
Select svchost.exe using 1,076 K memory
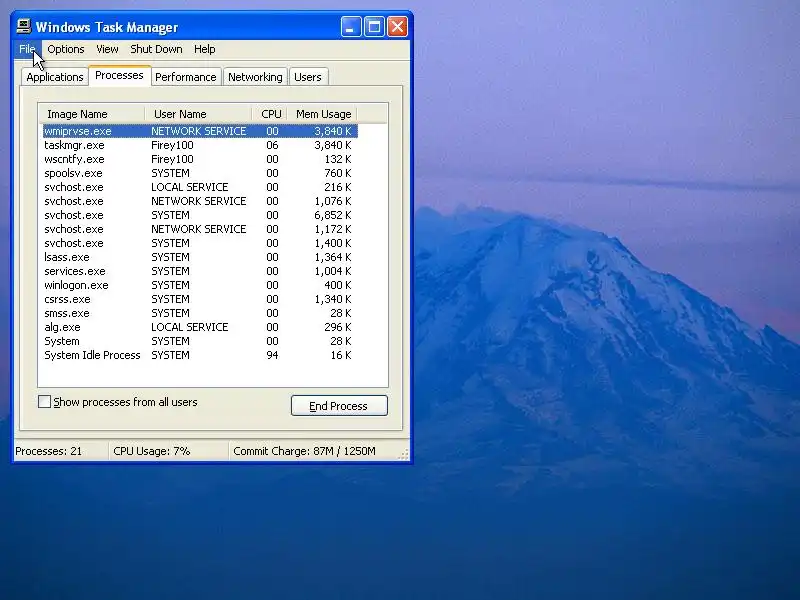(200, 201)
